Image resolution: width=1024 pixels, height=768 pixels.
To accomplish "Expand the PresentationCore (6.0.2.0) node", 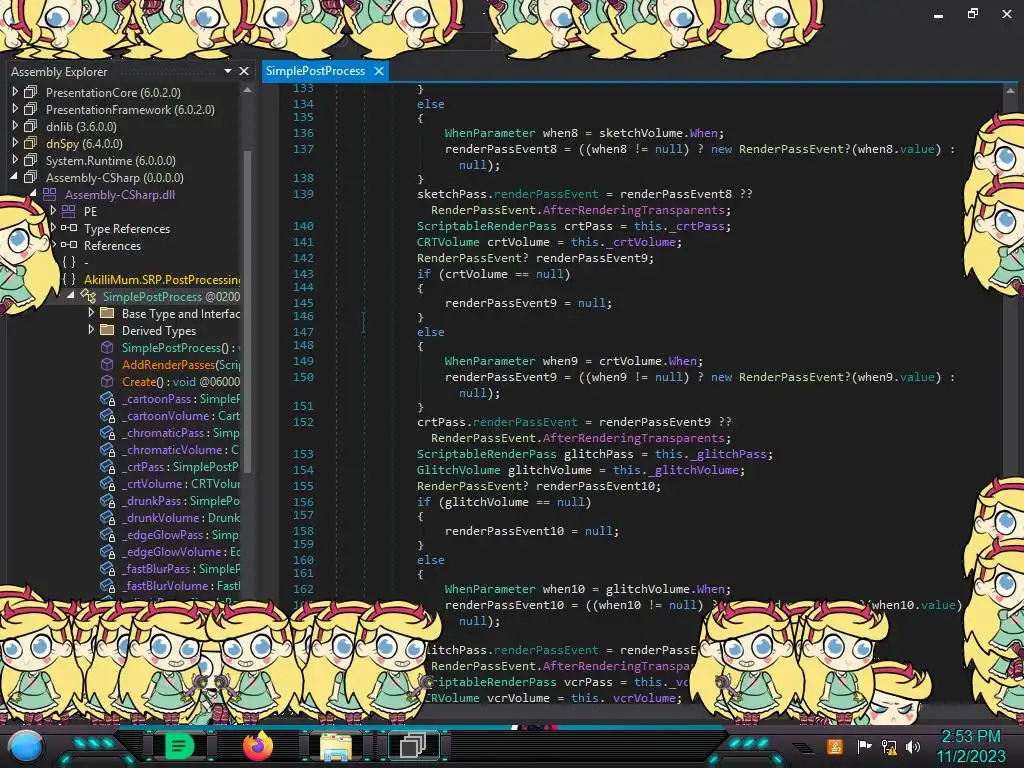I will [x=14, y=92].
